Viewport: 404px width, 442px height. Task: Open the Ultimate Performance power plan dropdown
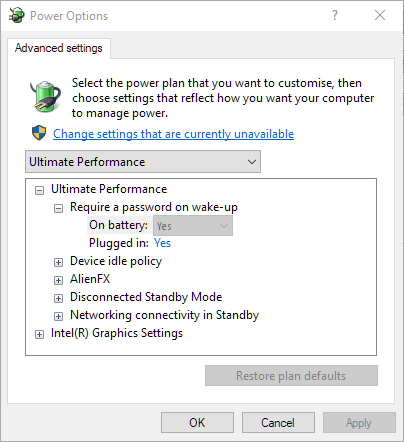143,162
